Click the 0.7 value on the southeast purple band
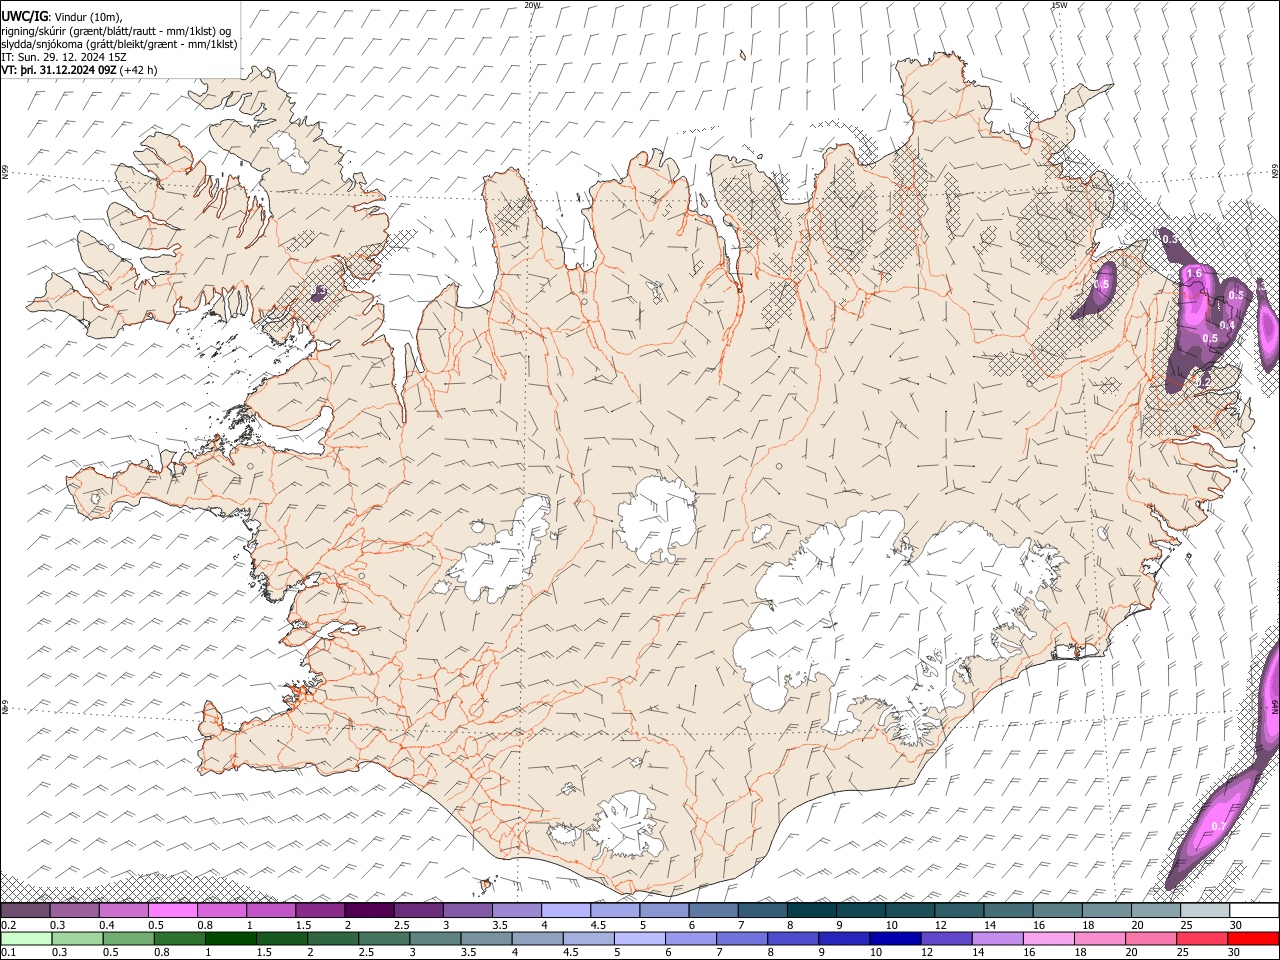Screen dimensions: 1280x960 click(x=1219, y=826)
